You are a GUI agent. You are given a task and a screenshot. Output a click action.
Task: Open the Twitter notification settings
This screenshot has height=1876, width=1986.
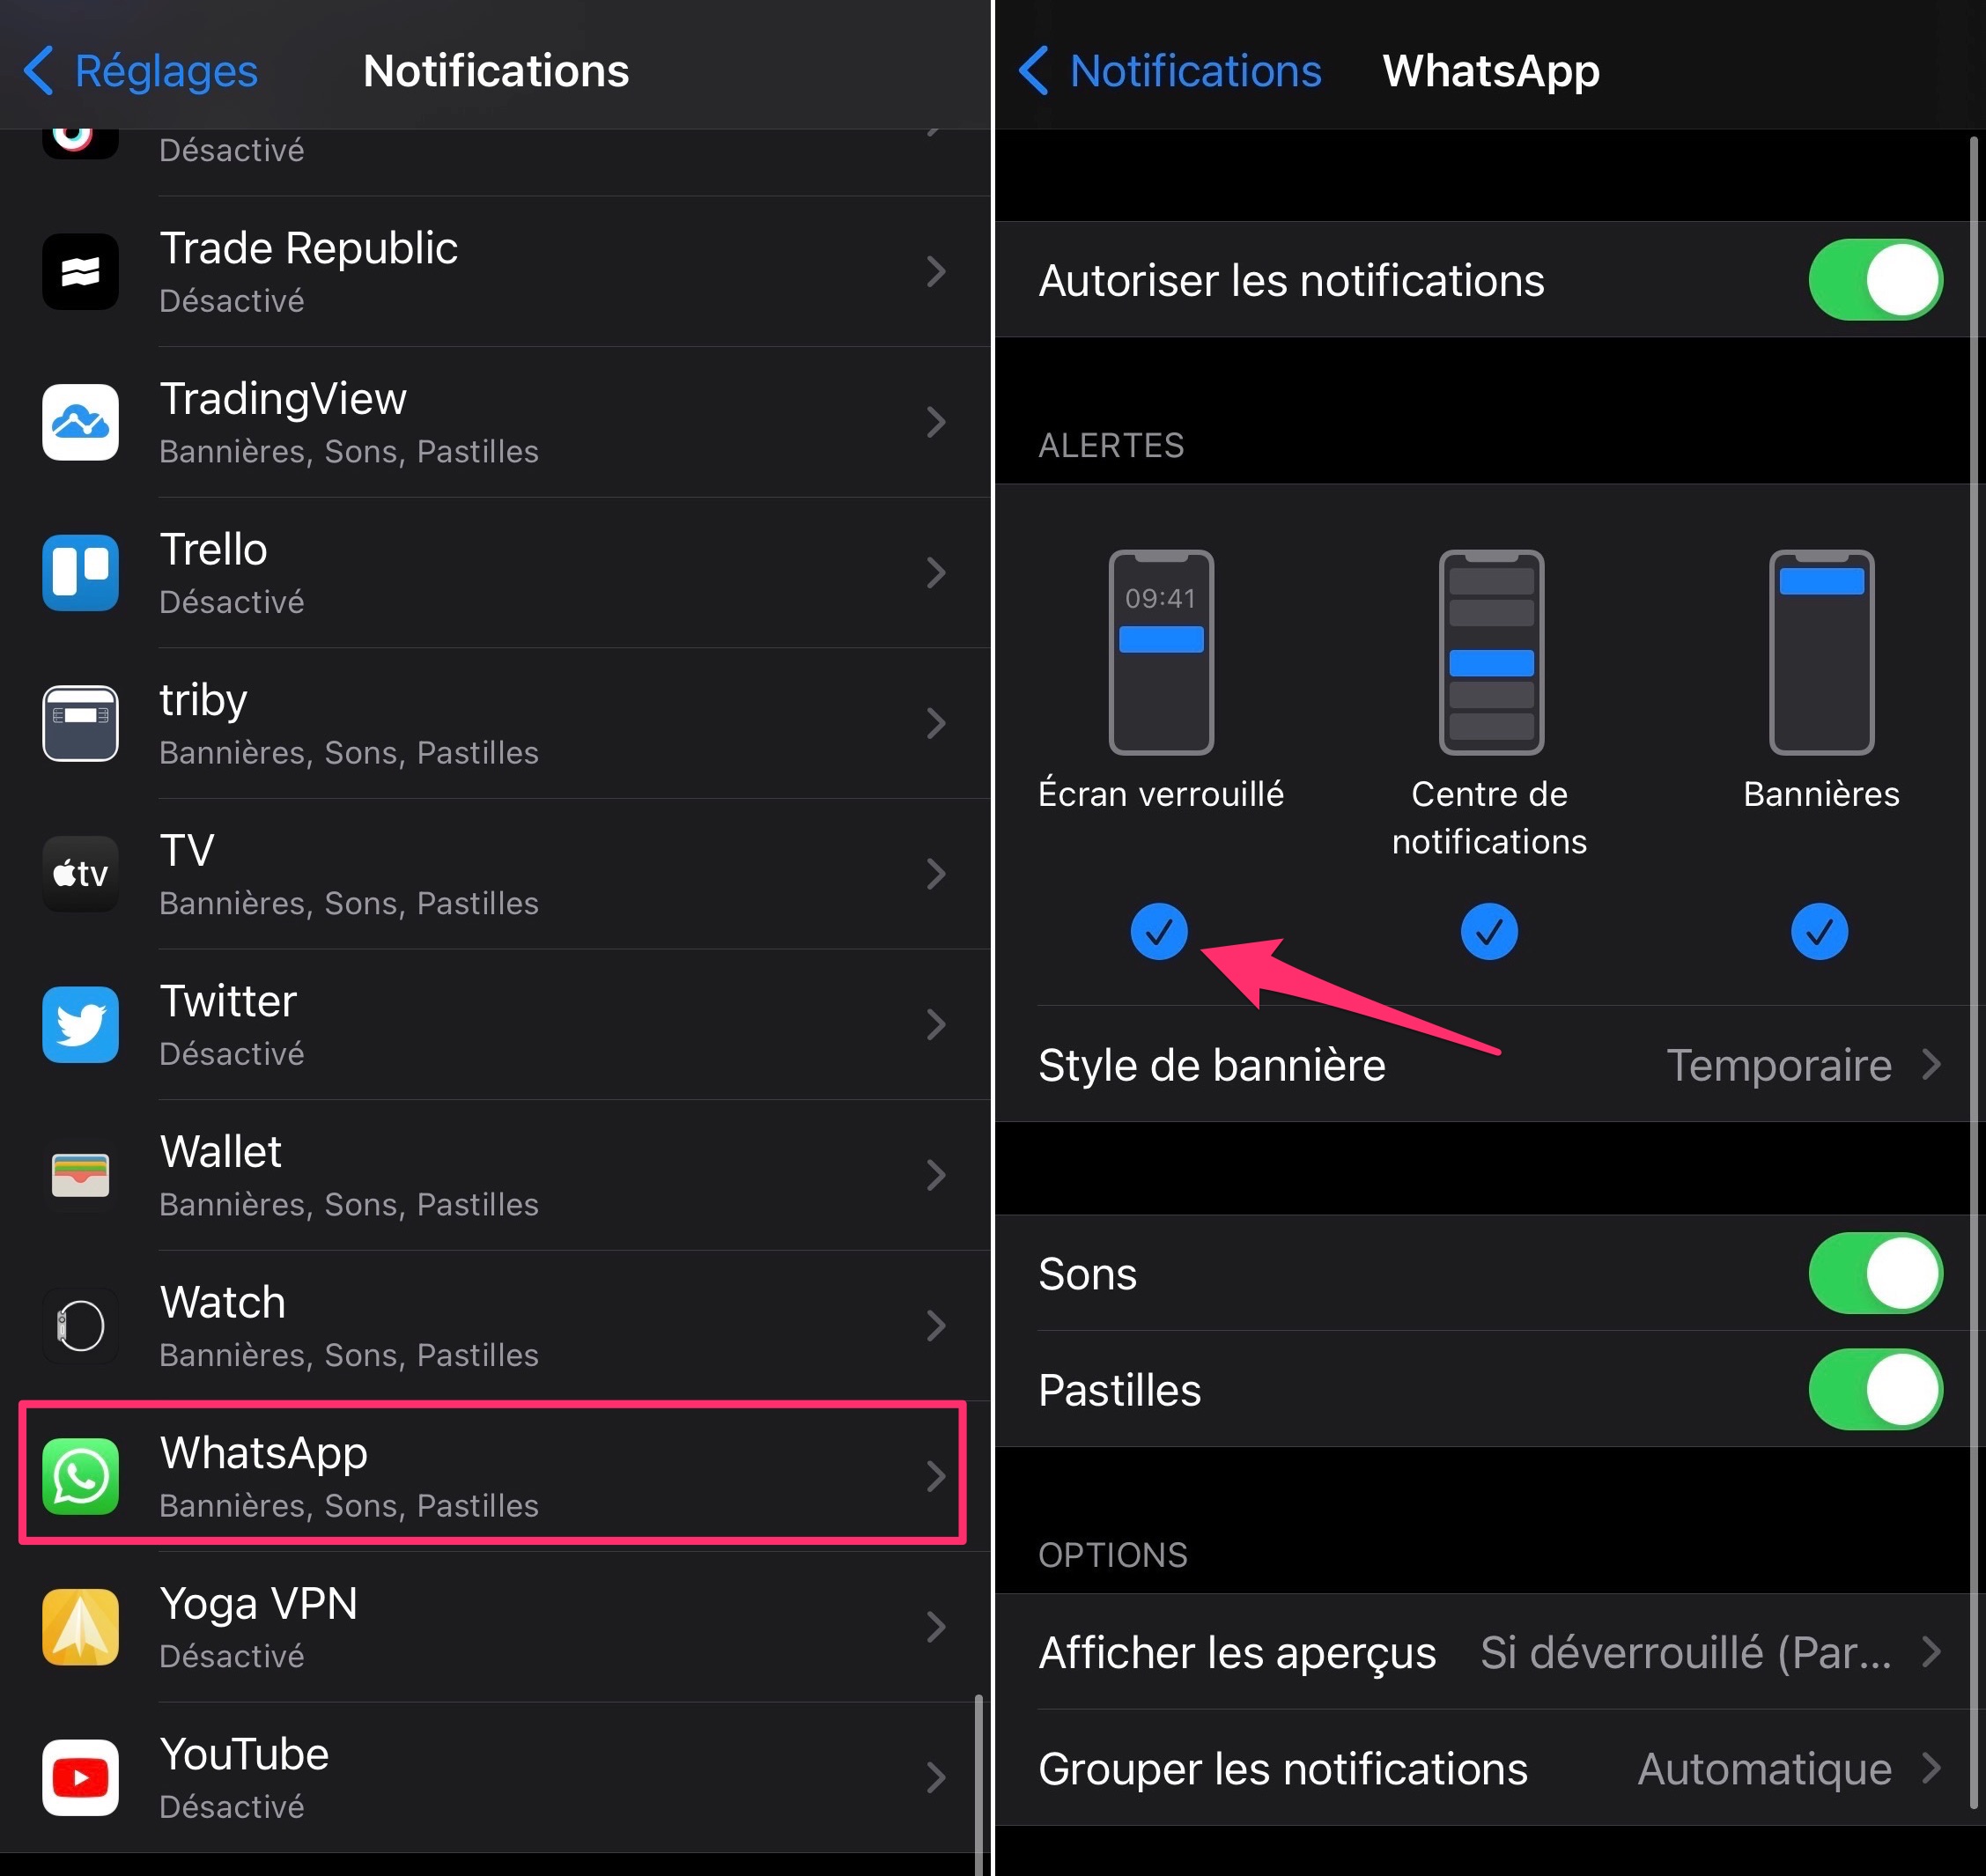(496, 1025)
